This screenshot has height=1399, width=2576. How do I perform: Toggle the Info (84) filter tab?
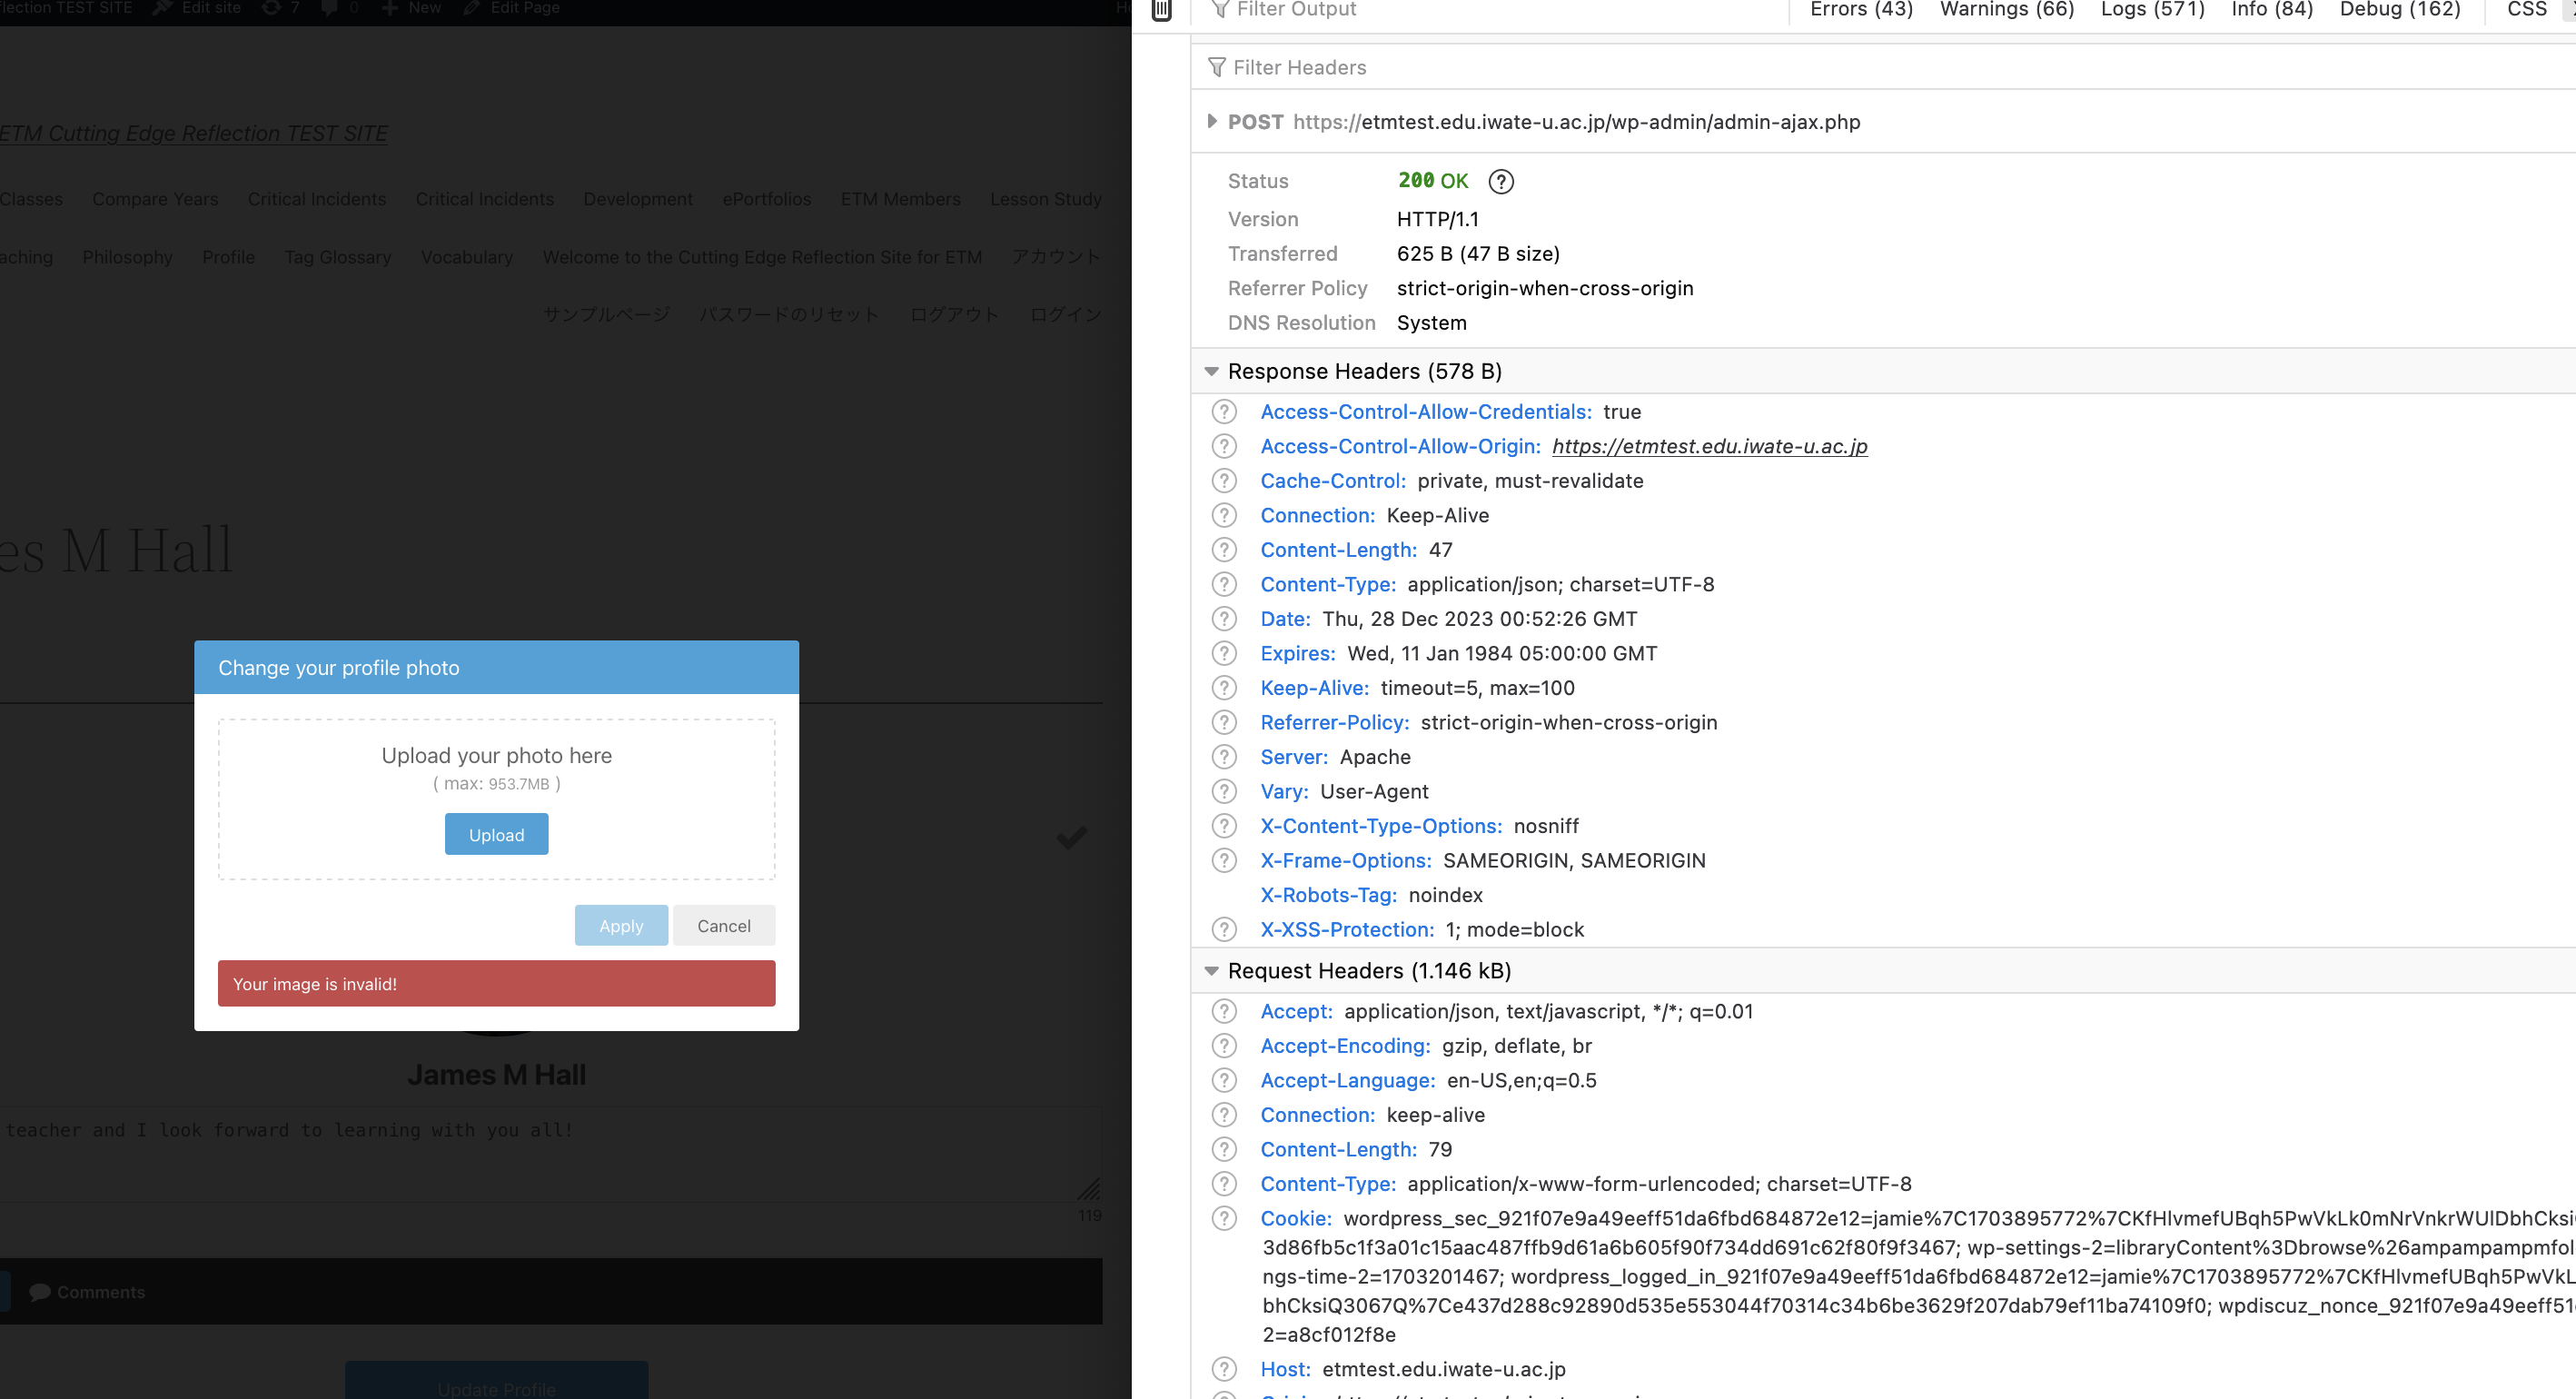click(2271, 10)
